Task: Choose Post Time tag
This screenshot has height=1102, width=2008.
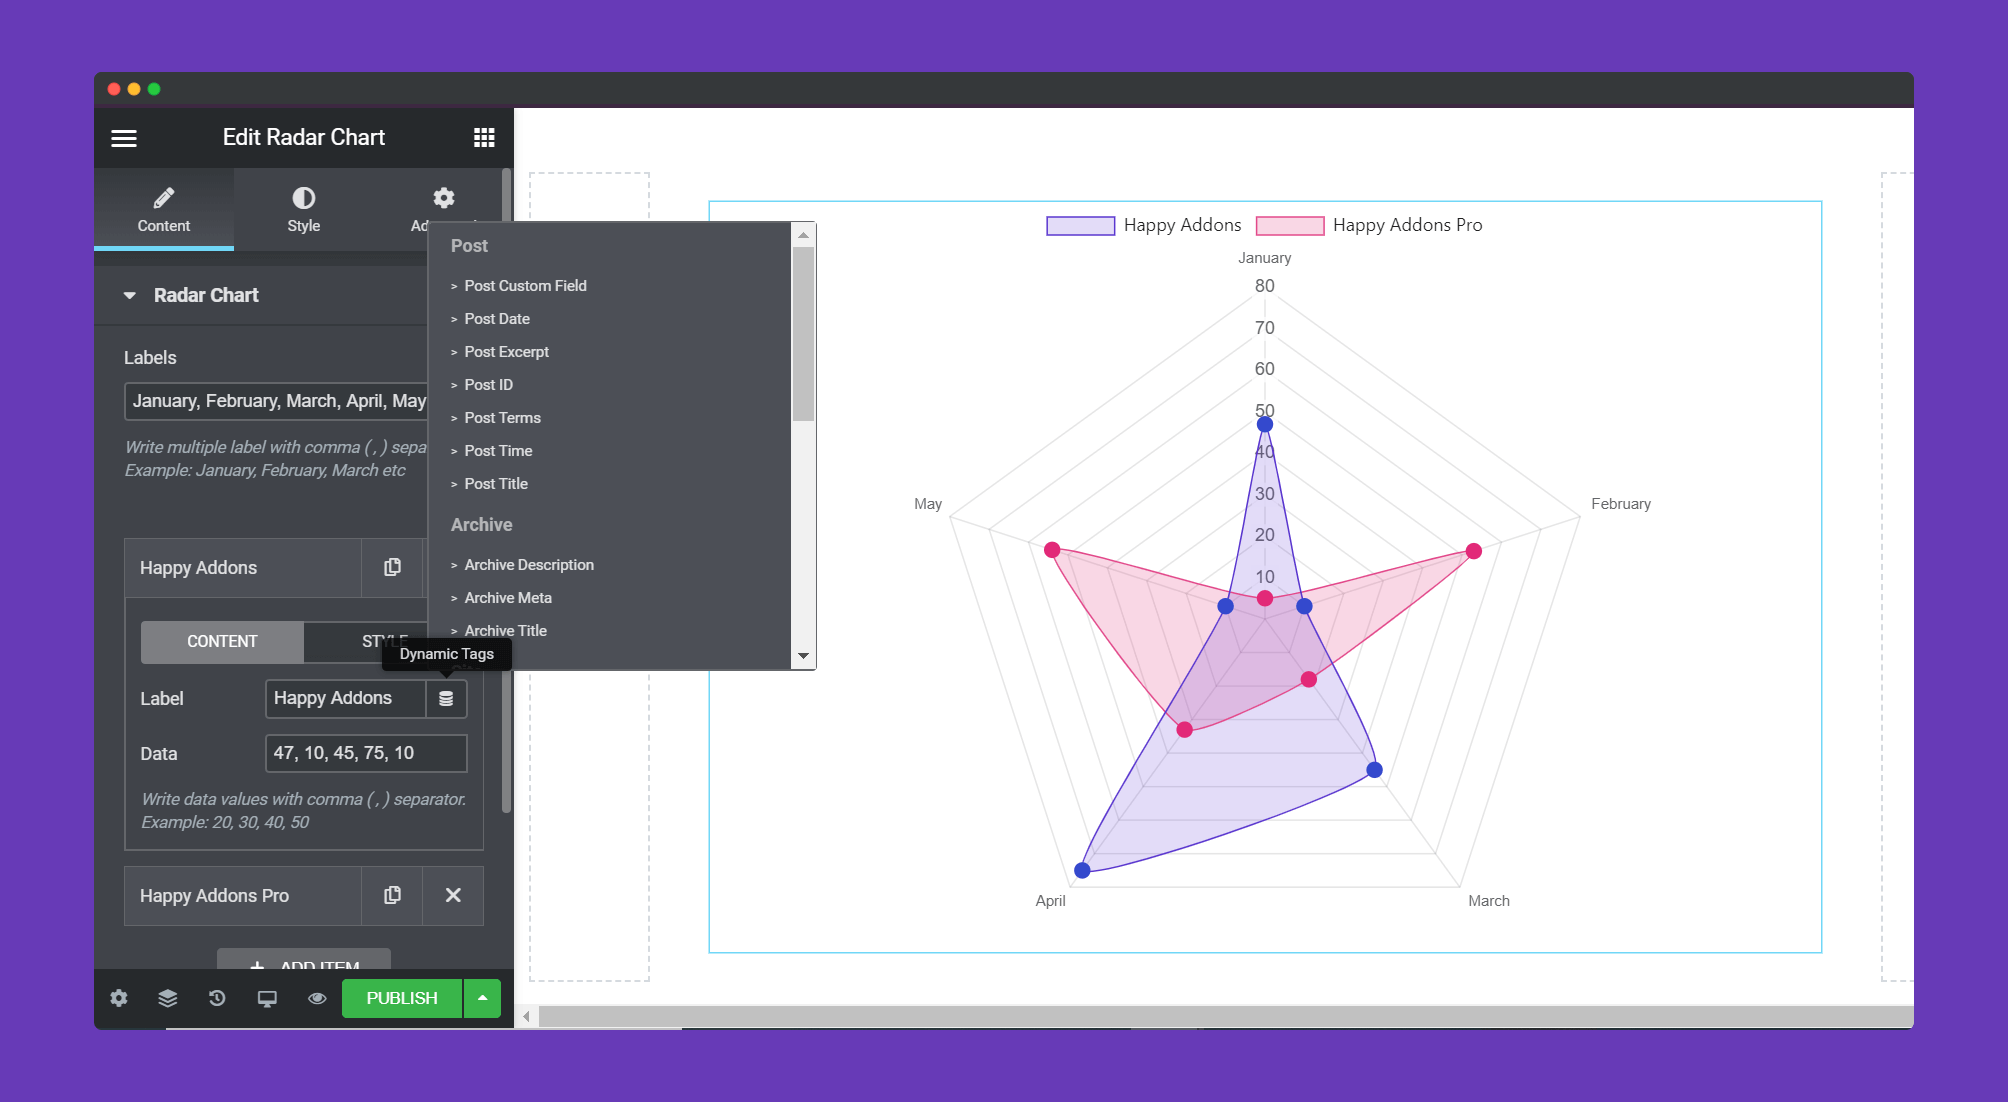Action: point(498,451)
